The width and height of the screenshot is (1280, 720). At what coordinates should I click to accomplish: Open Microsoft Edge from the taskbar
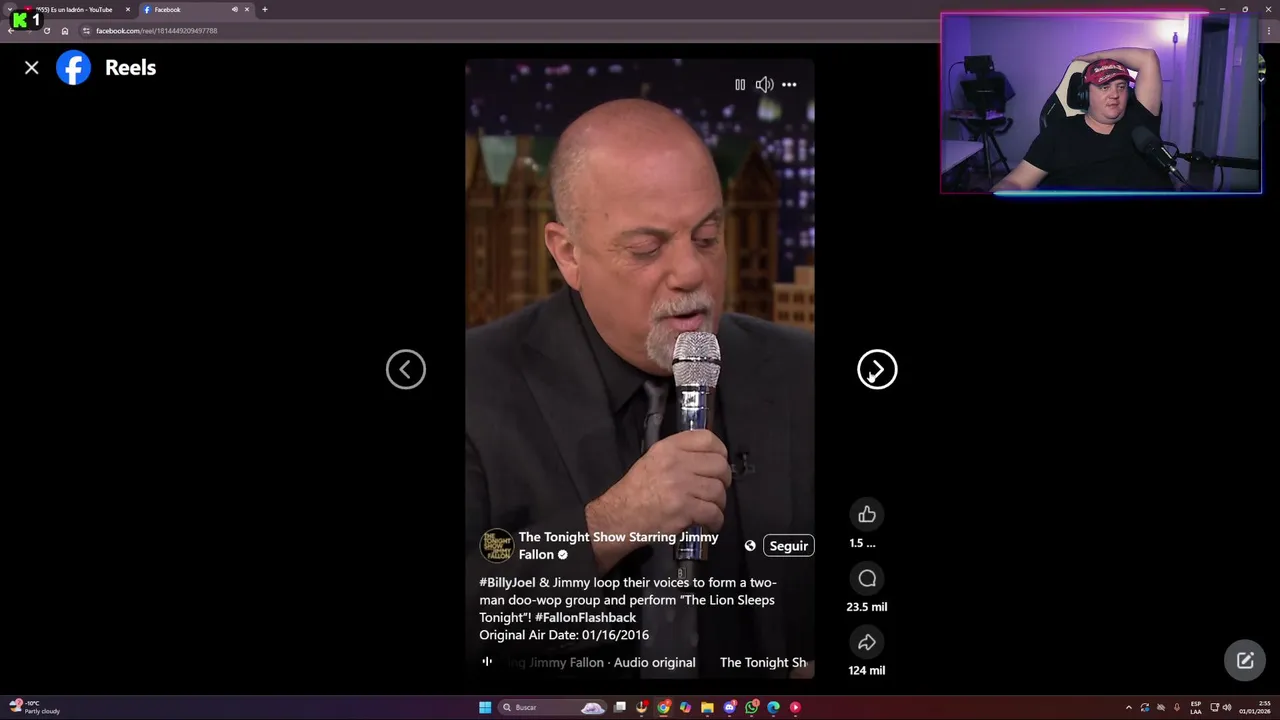click(773, 707)
